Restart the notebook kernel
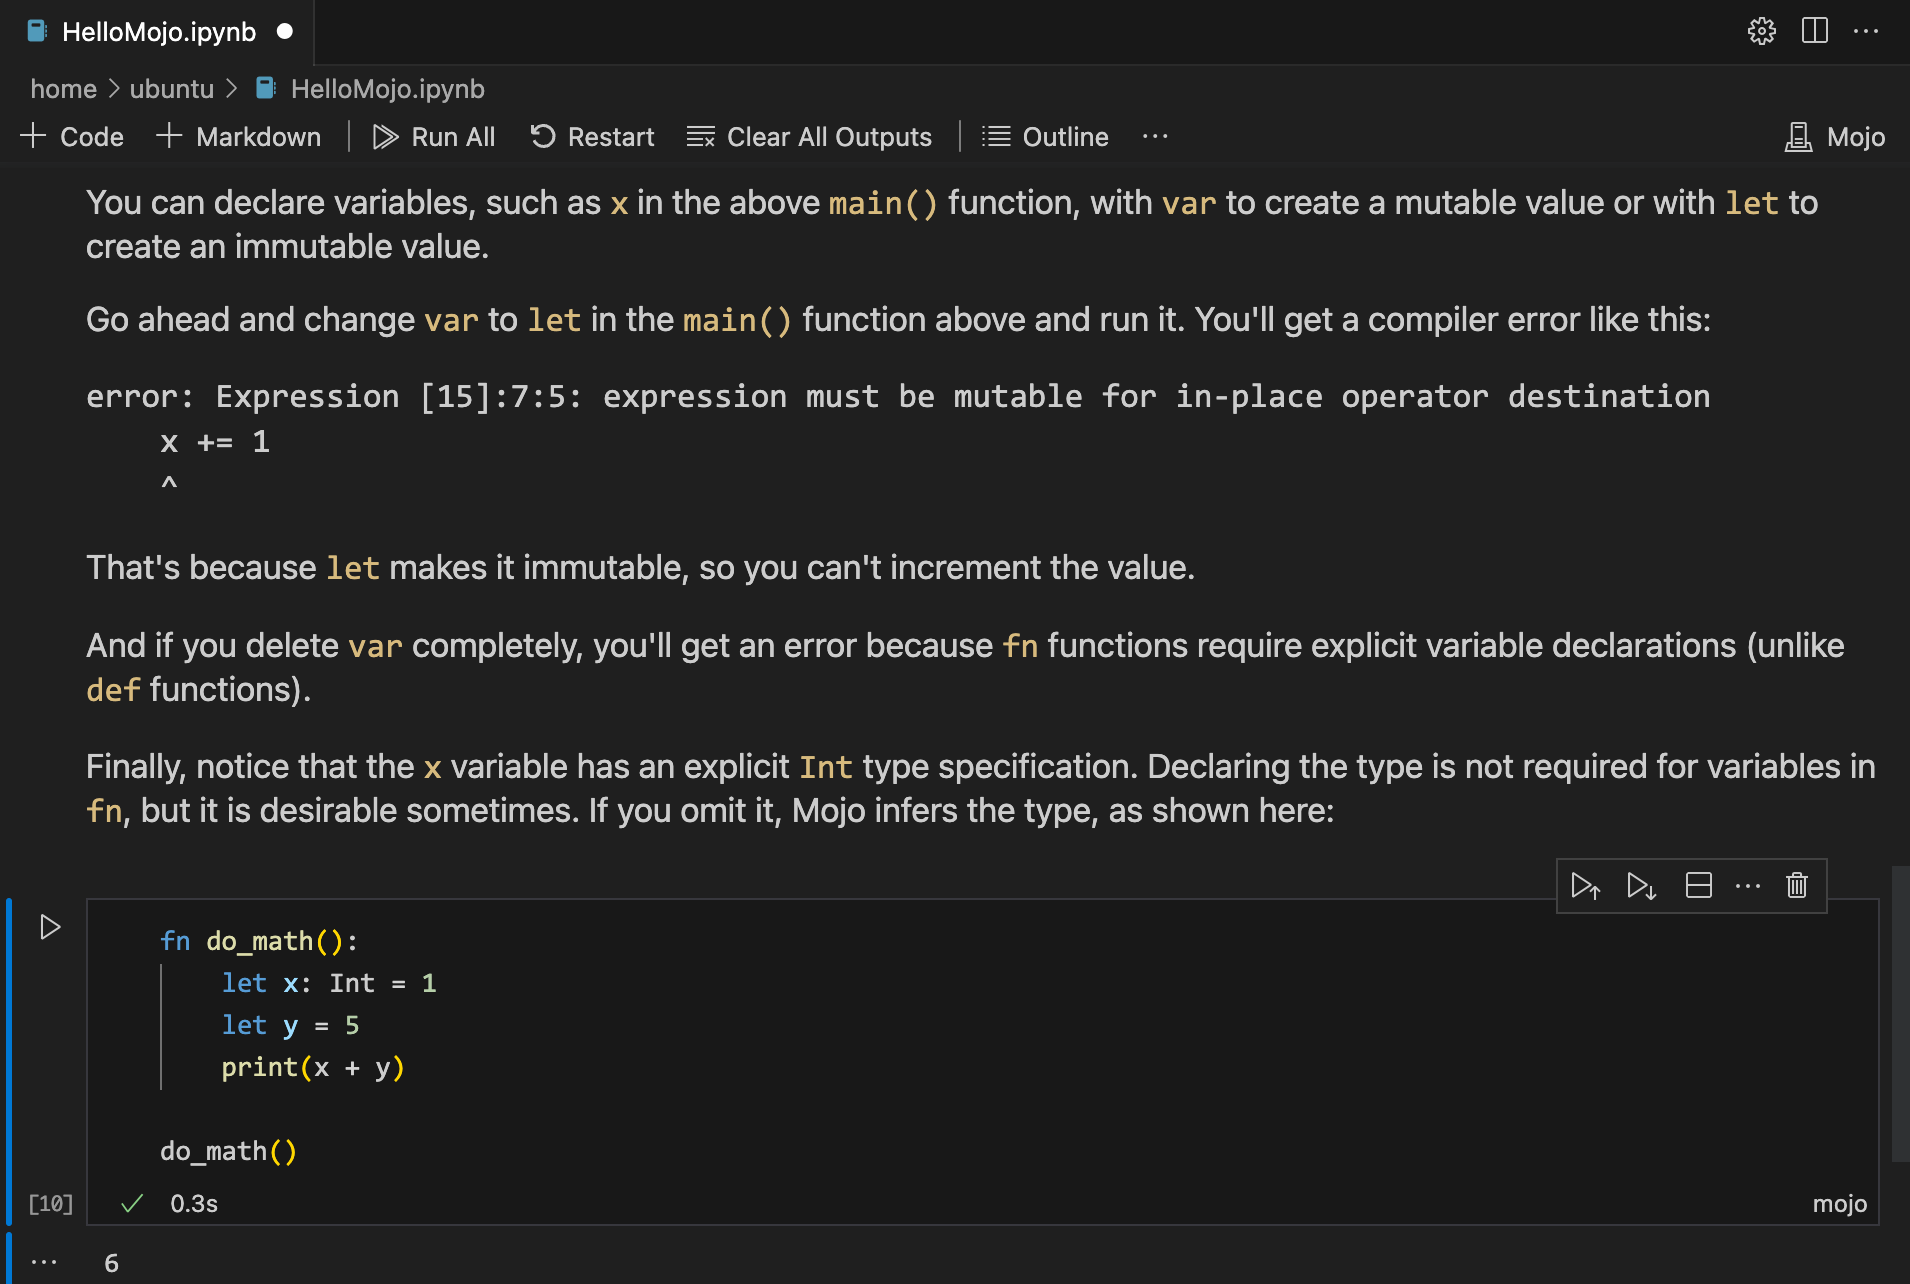 tap(592, 137)
